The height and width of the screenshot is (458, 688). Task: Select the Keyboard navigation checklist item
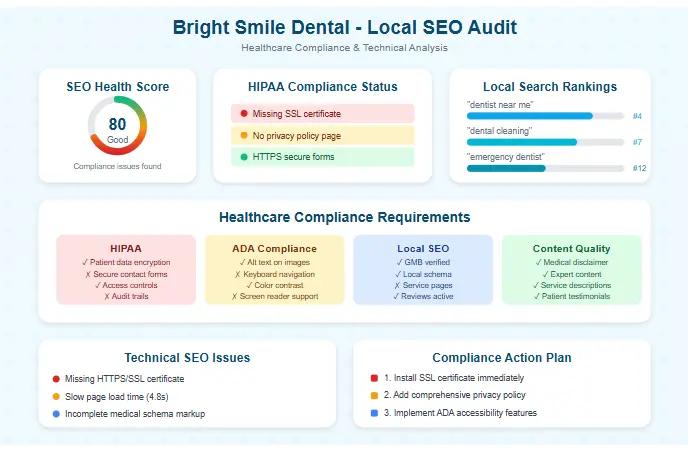pyautogui.click(x=274, y=273)
